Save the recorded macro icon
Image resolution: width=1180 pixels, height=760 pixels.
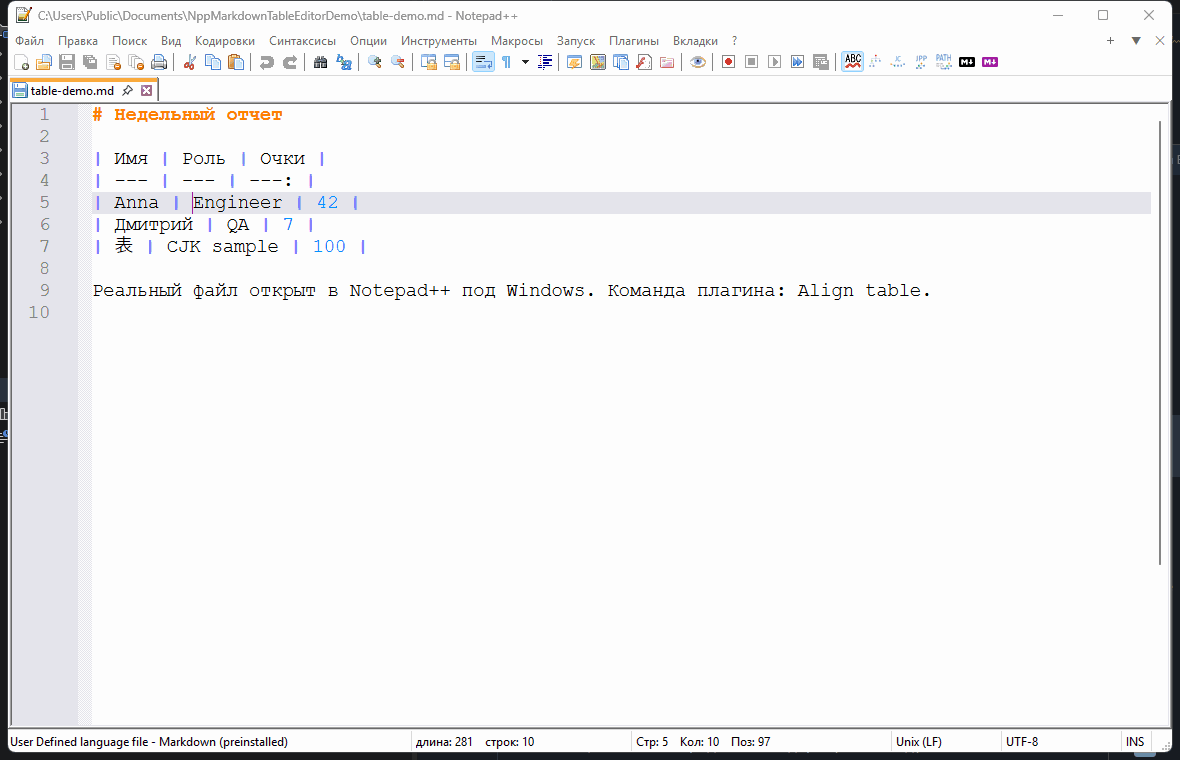click(x=820, y=62)
